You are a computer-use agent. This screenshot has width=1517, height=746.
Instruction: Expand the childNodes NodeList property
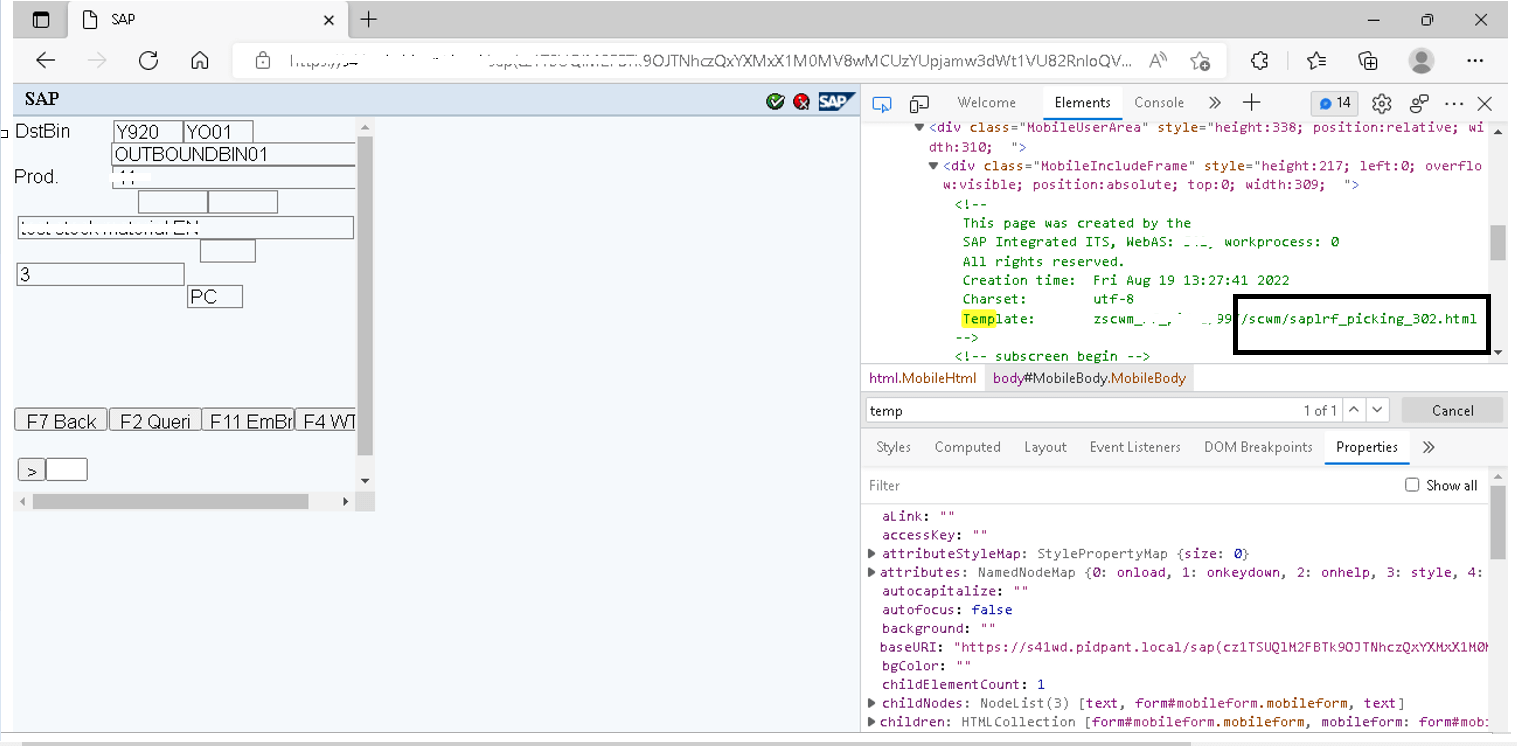(x=872, y=703)
